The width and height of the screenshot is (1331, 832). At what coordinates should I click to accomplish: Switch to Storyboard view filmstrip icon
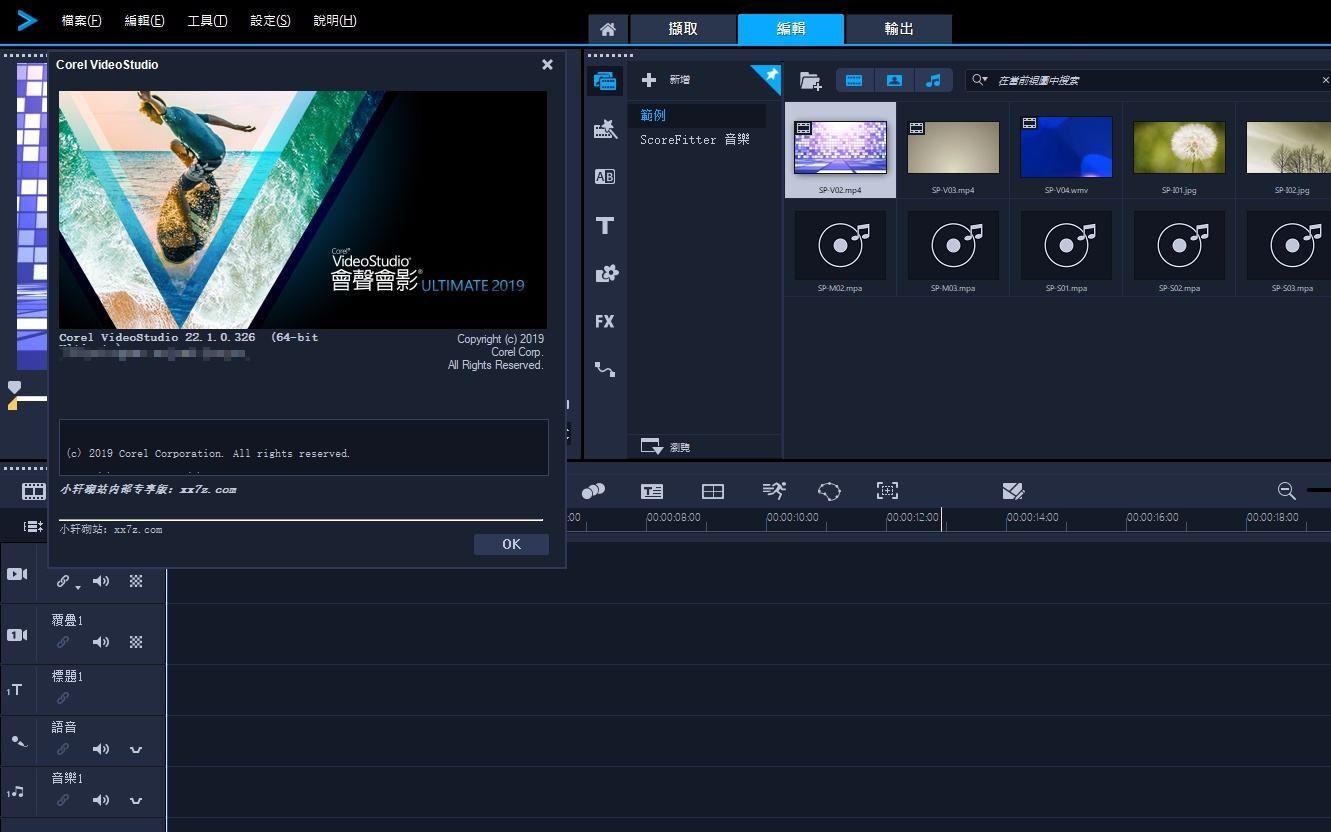[34, 491]
